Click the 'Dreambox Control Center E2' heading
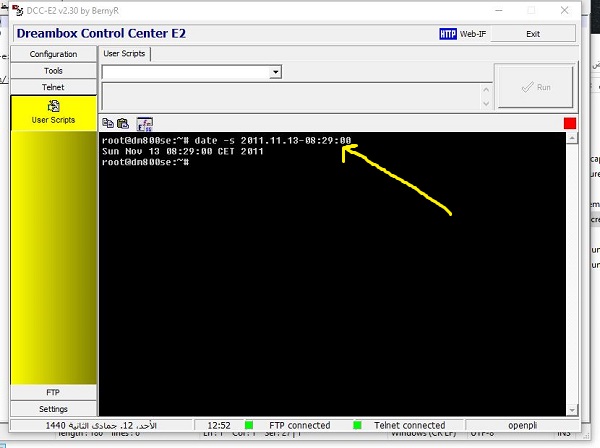 [101, 33]
